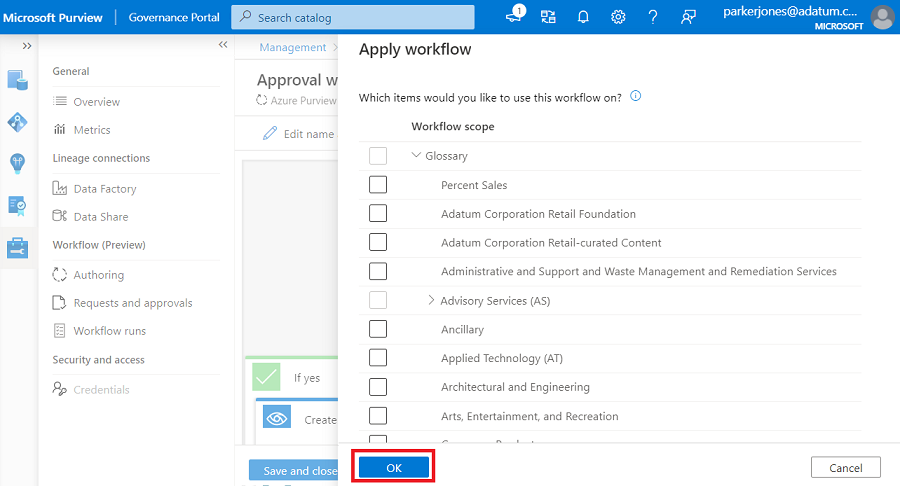
Task: Click the Credentials person-key icon
Action: (60, 389)
